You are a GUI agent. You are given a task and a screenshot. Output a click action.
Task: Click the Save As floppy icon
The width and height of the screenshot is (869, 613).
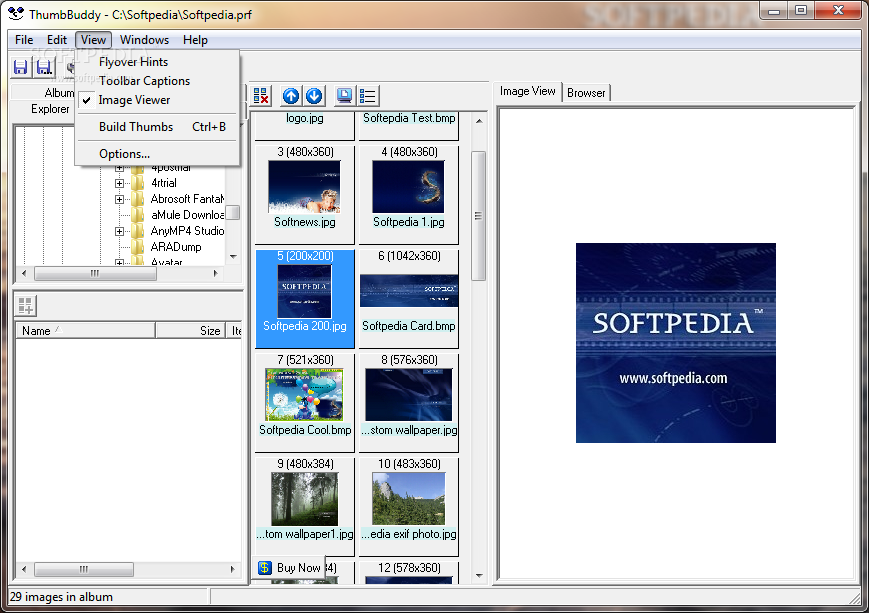(44, 68)
